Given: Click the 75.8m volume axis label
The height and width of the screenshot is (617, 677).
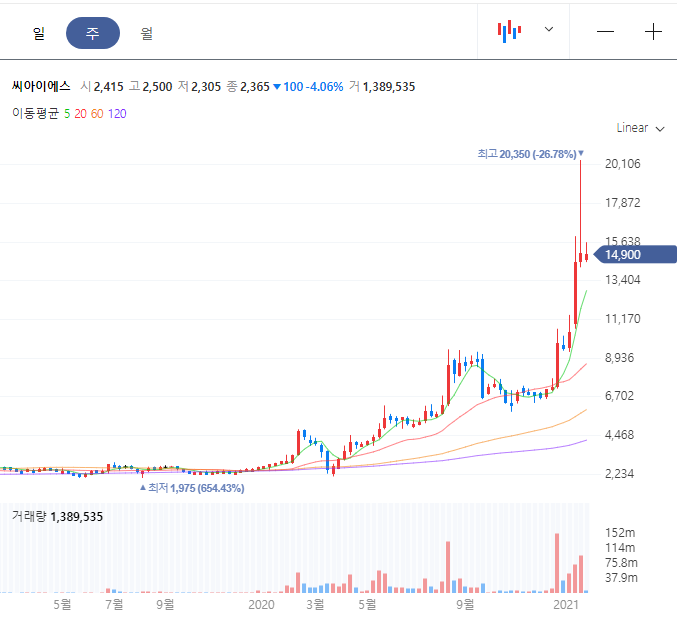Looking at the screenshot, I should tap(621, 563).
